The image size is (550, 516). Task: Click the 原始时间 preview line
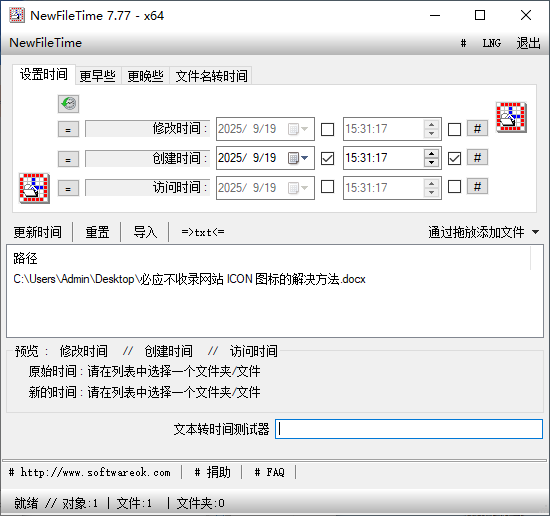[144, 371]
